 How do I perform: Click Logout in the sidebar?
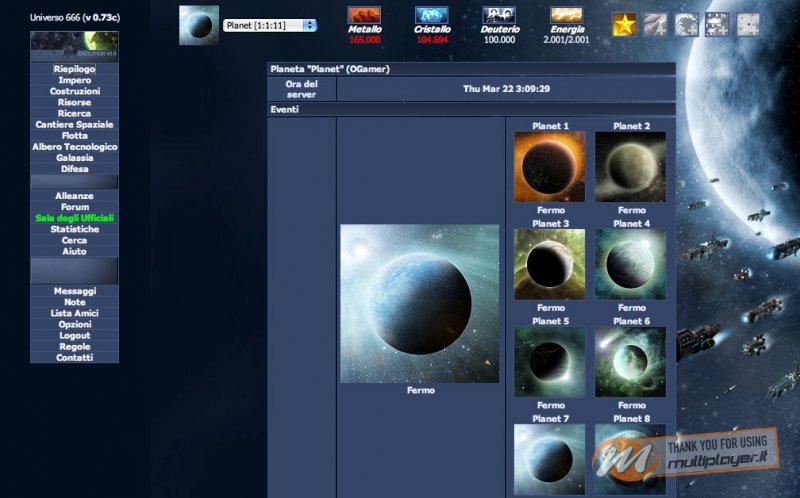(x=74, y=336)
